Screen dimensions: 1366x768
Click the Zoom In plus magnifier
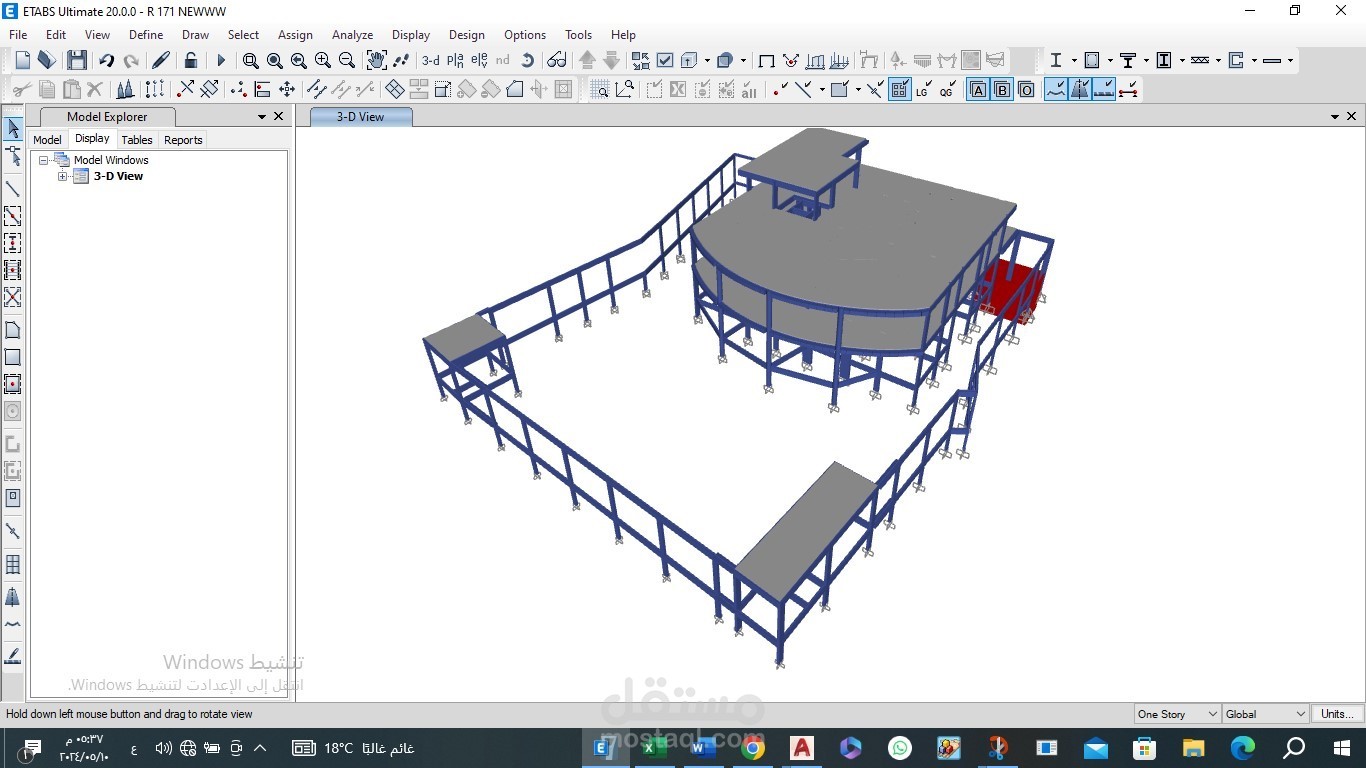[323, 61]
